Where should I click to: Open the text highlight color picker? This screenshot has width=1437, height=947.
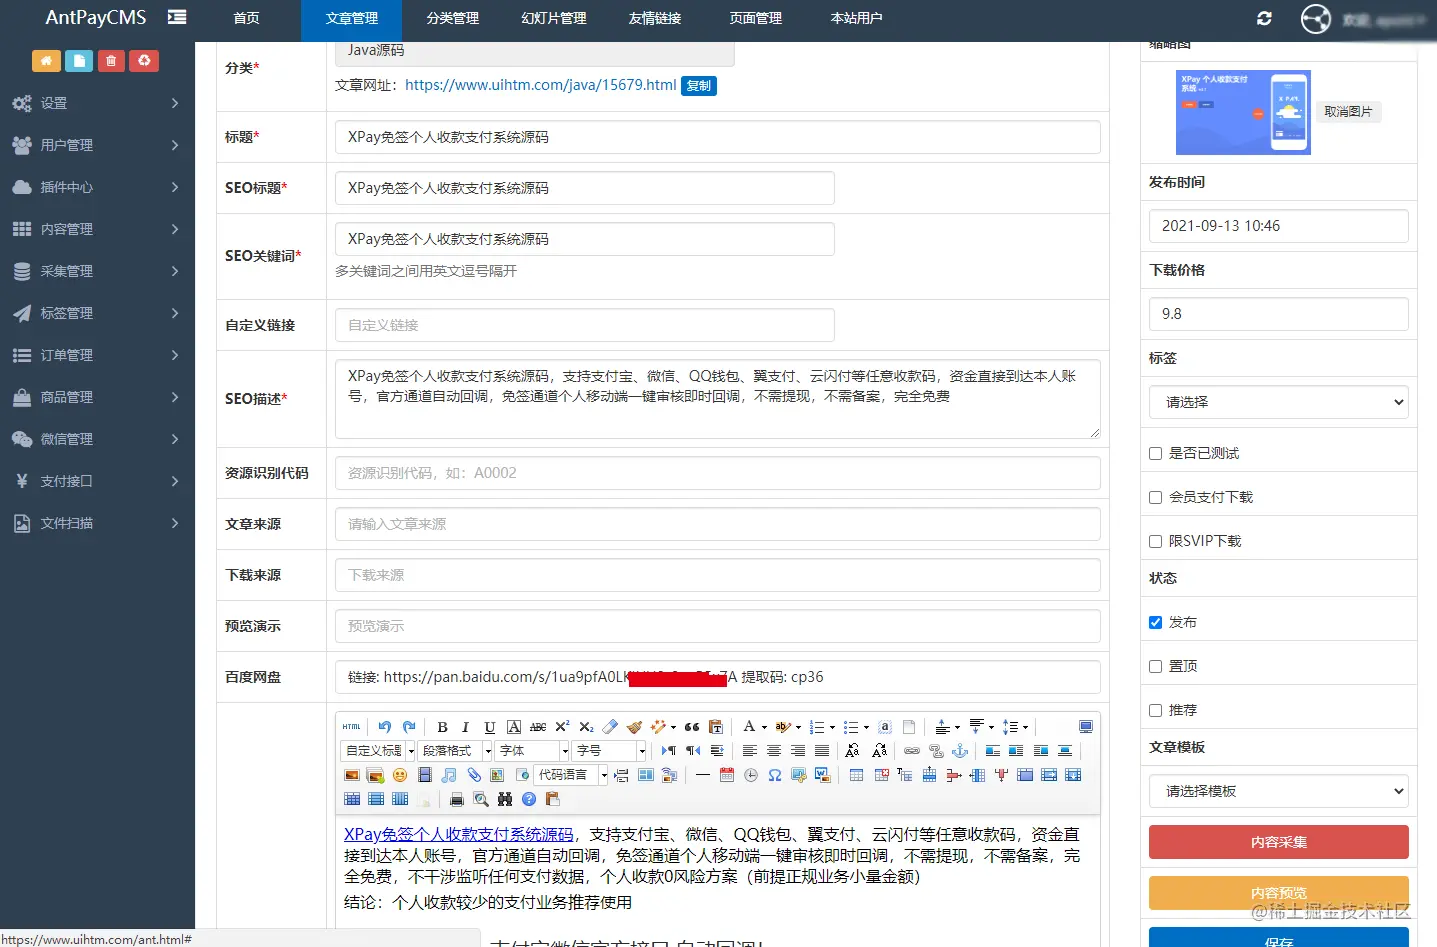[783, 727]
